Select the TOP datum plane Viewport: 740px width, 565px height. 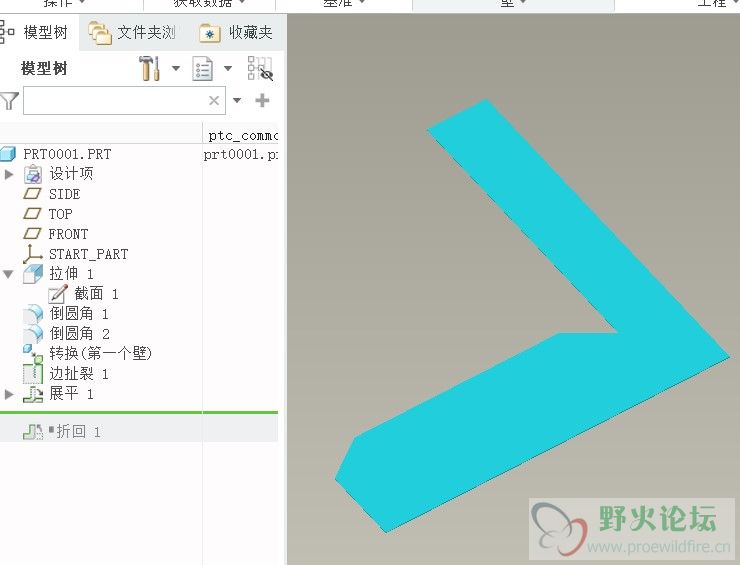point(60,214)
